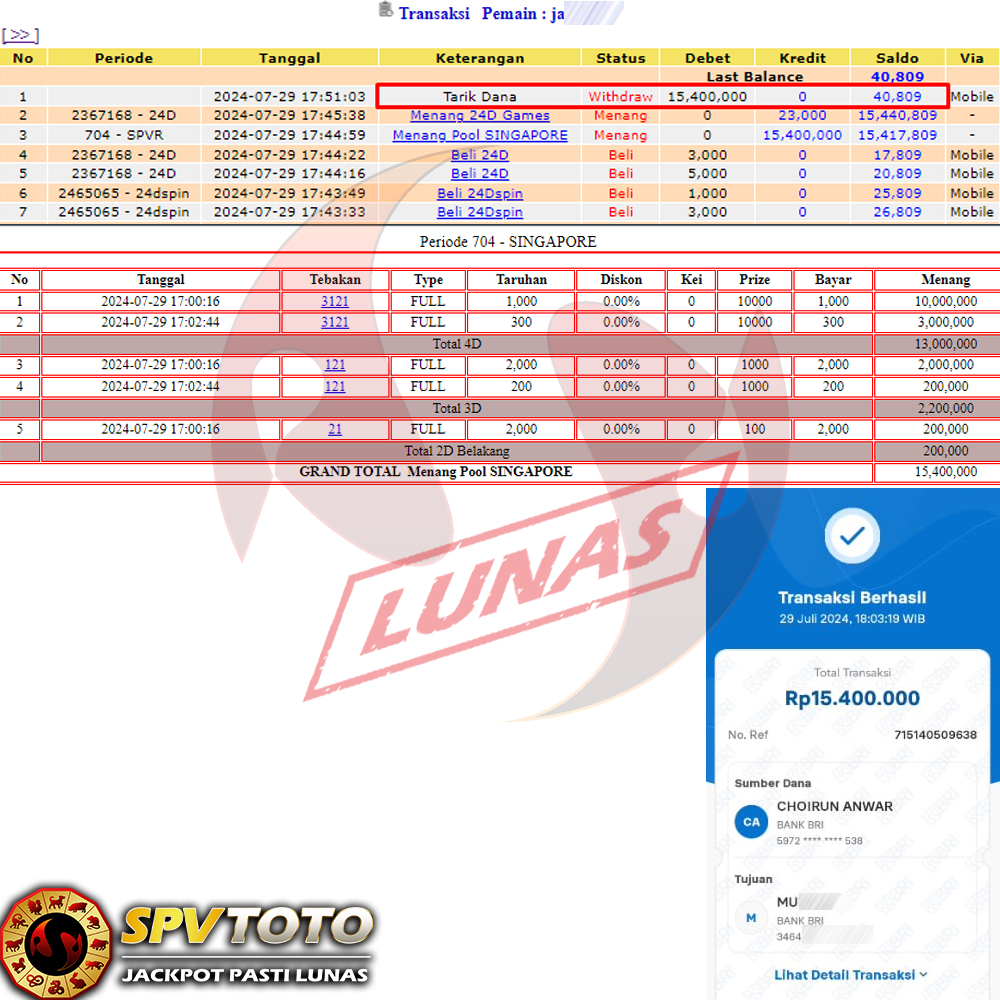The width and height of the screenshot is (1000, 1000).
Task: Click the Beli 24D link in row 4
Action: click(480, 155)
